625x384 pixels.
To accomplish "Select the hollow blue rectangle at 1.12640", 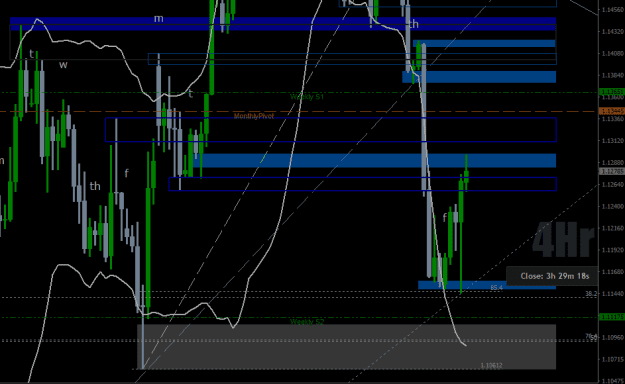I will click(363, 184).
